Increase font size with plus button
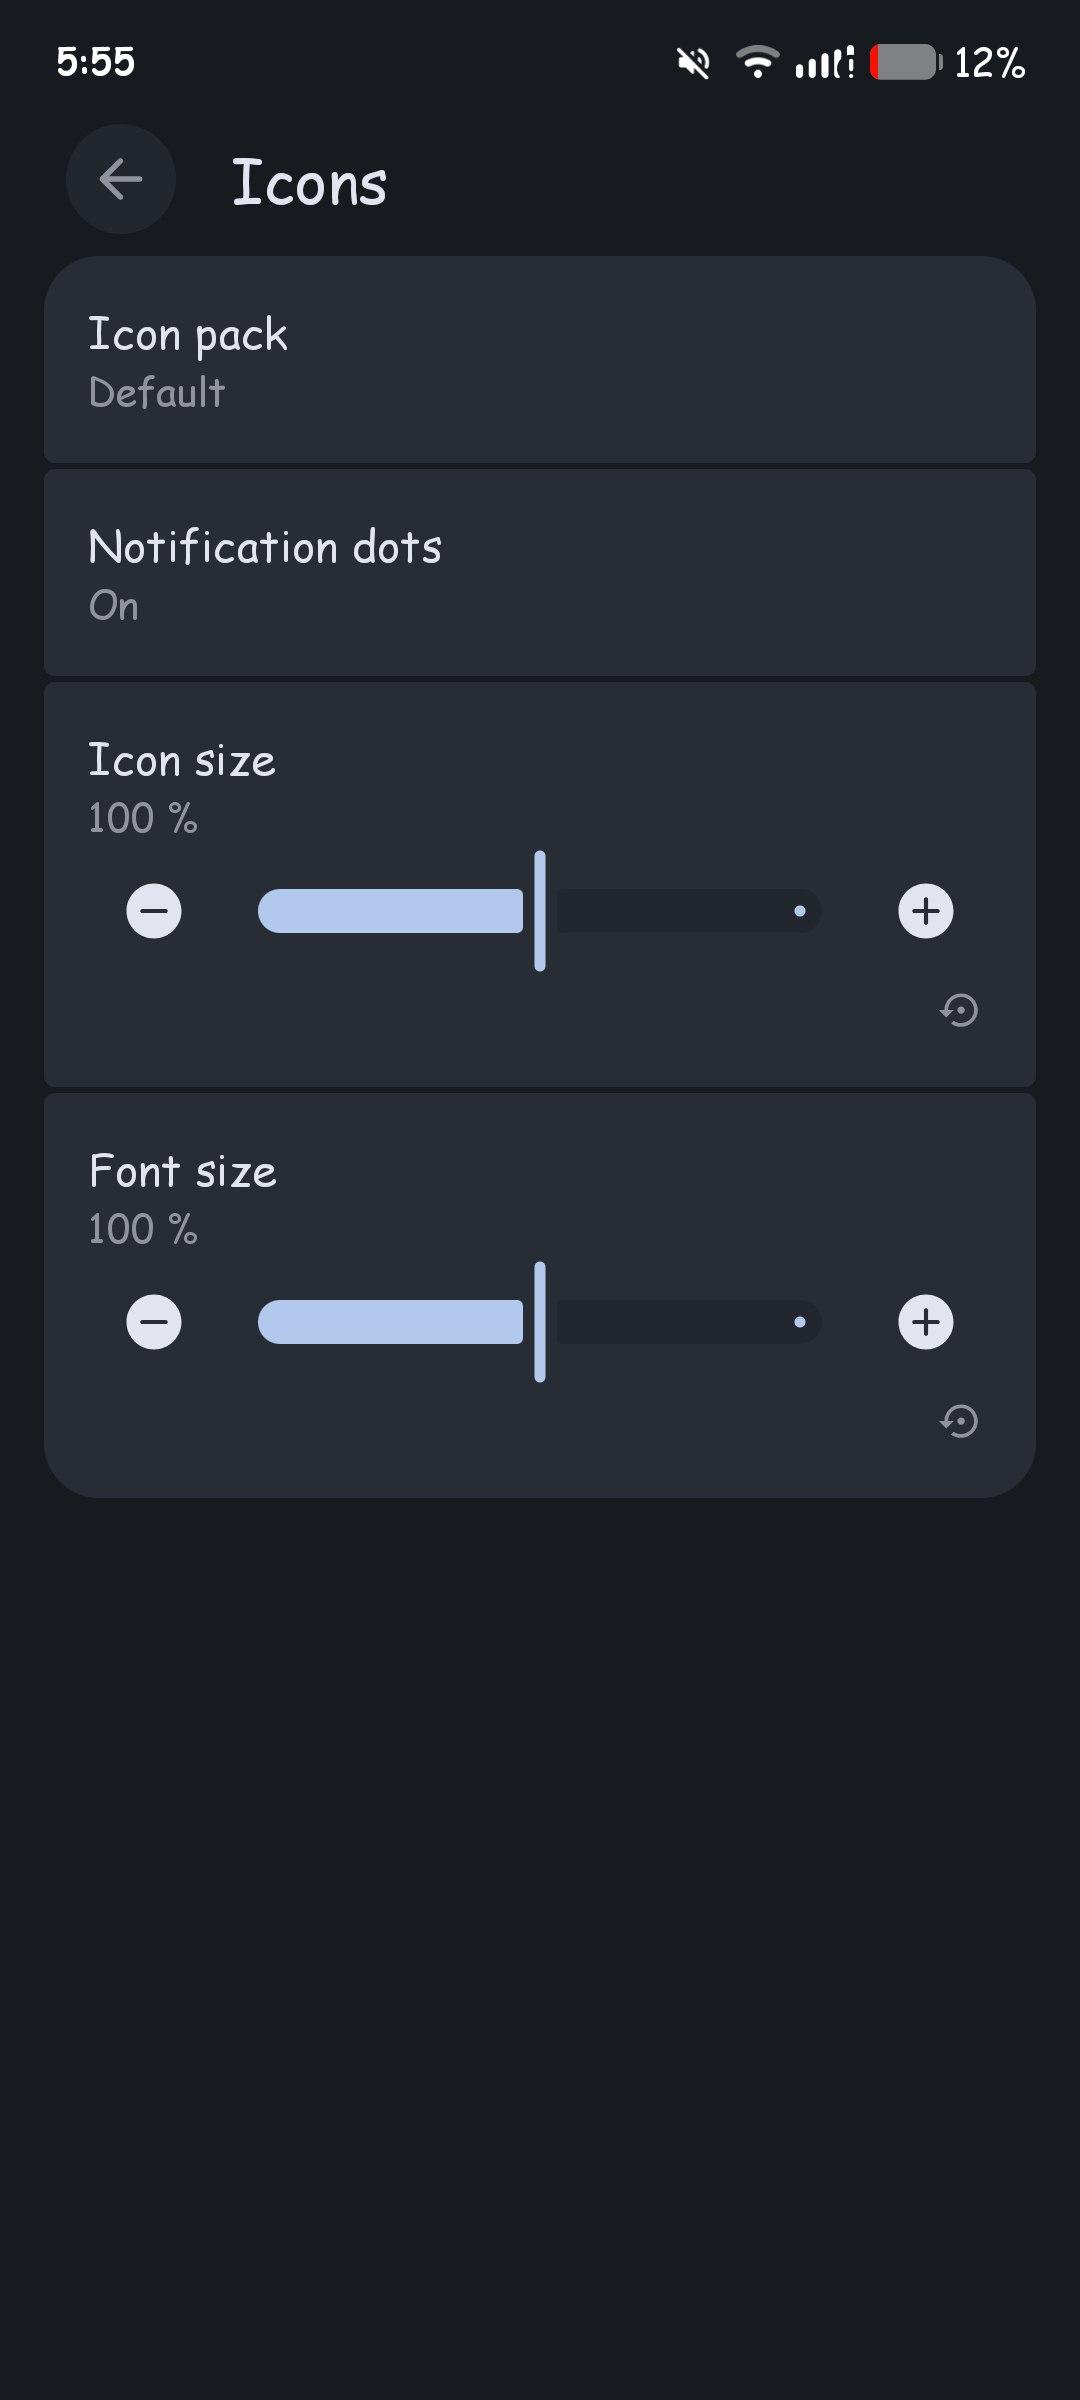This screenshot has height=2400, width=1080. pos(925,1322)
